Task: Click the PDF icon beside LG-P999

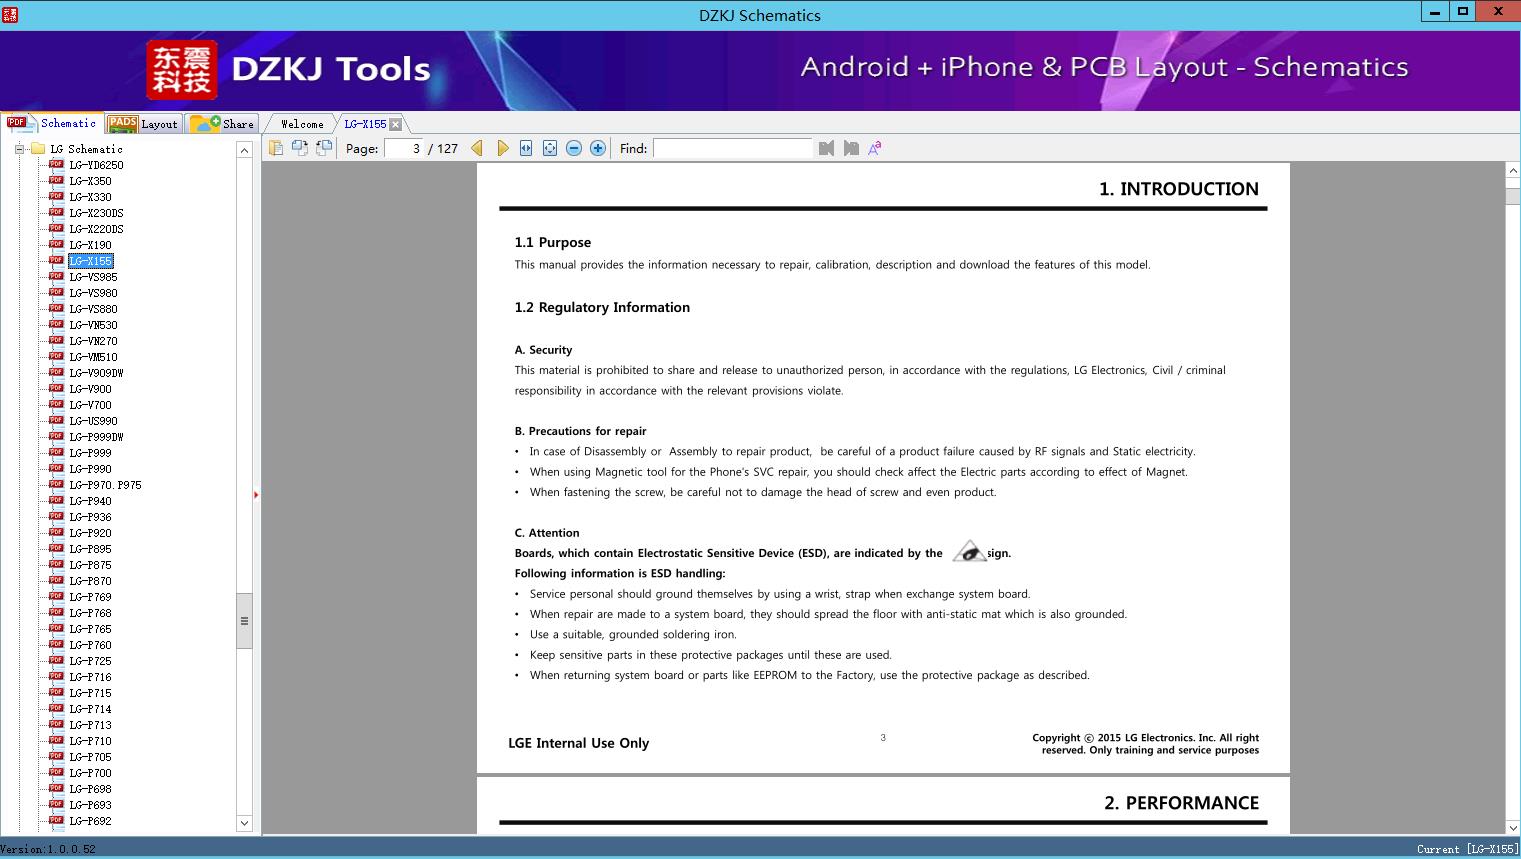Action: [x=56, y=452]
